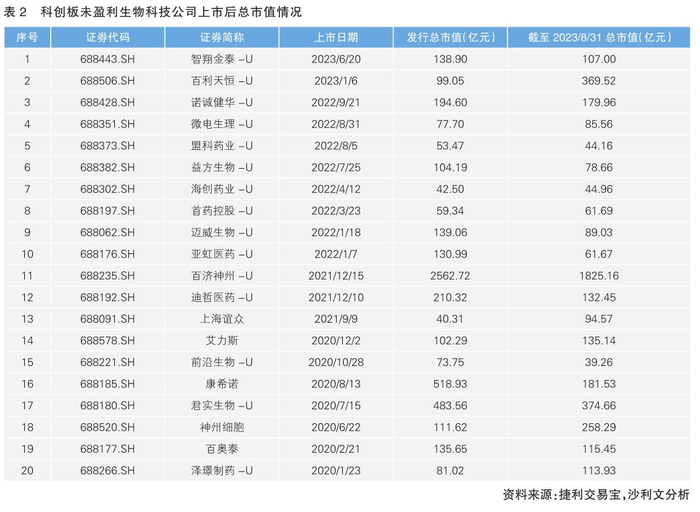This screenshot has width=700, height=512.
Task: Click stock code 688520.SH
Action: (108, 427)
